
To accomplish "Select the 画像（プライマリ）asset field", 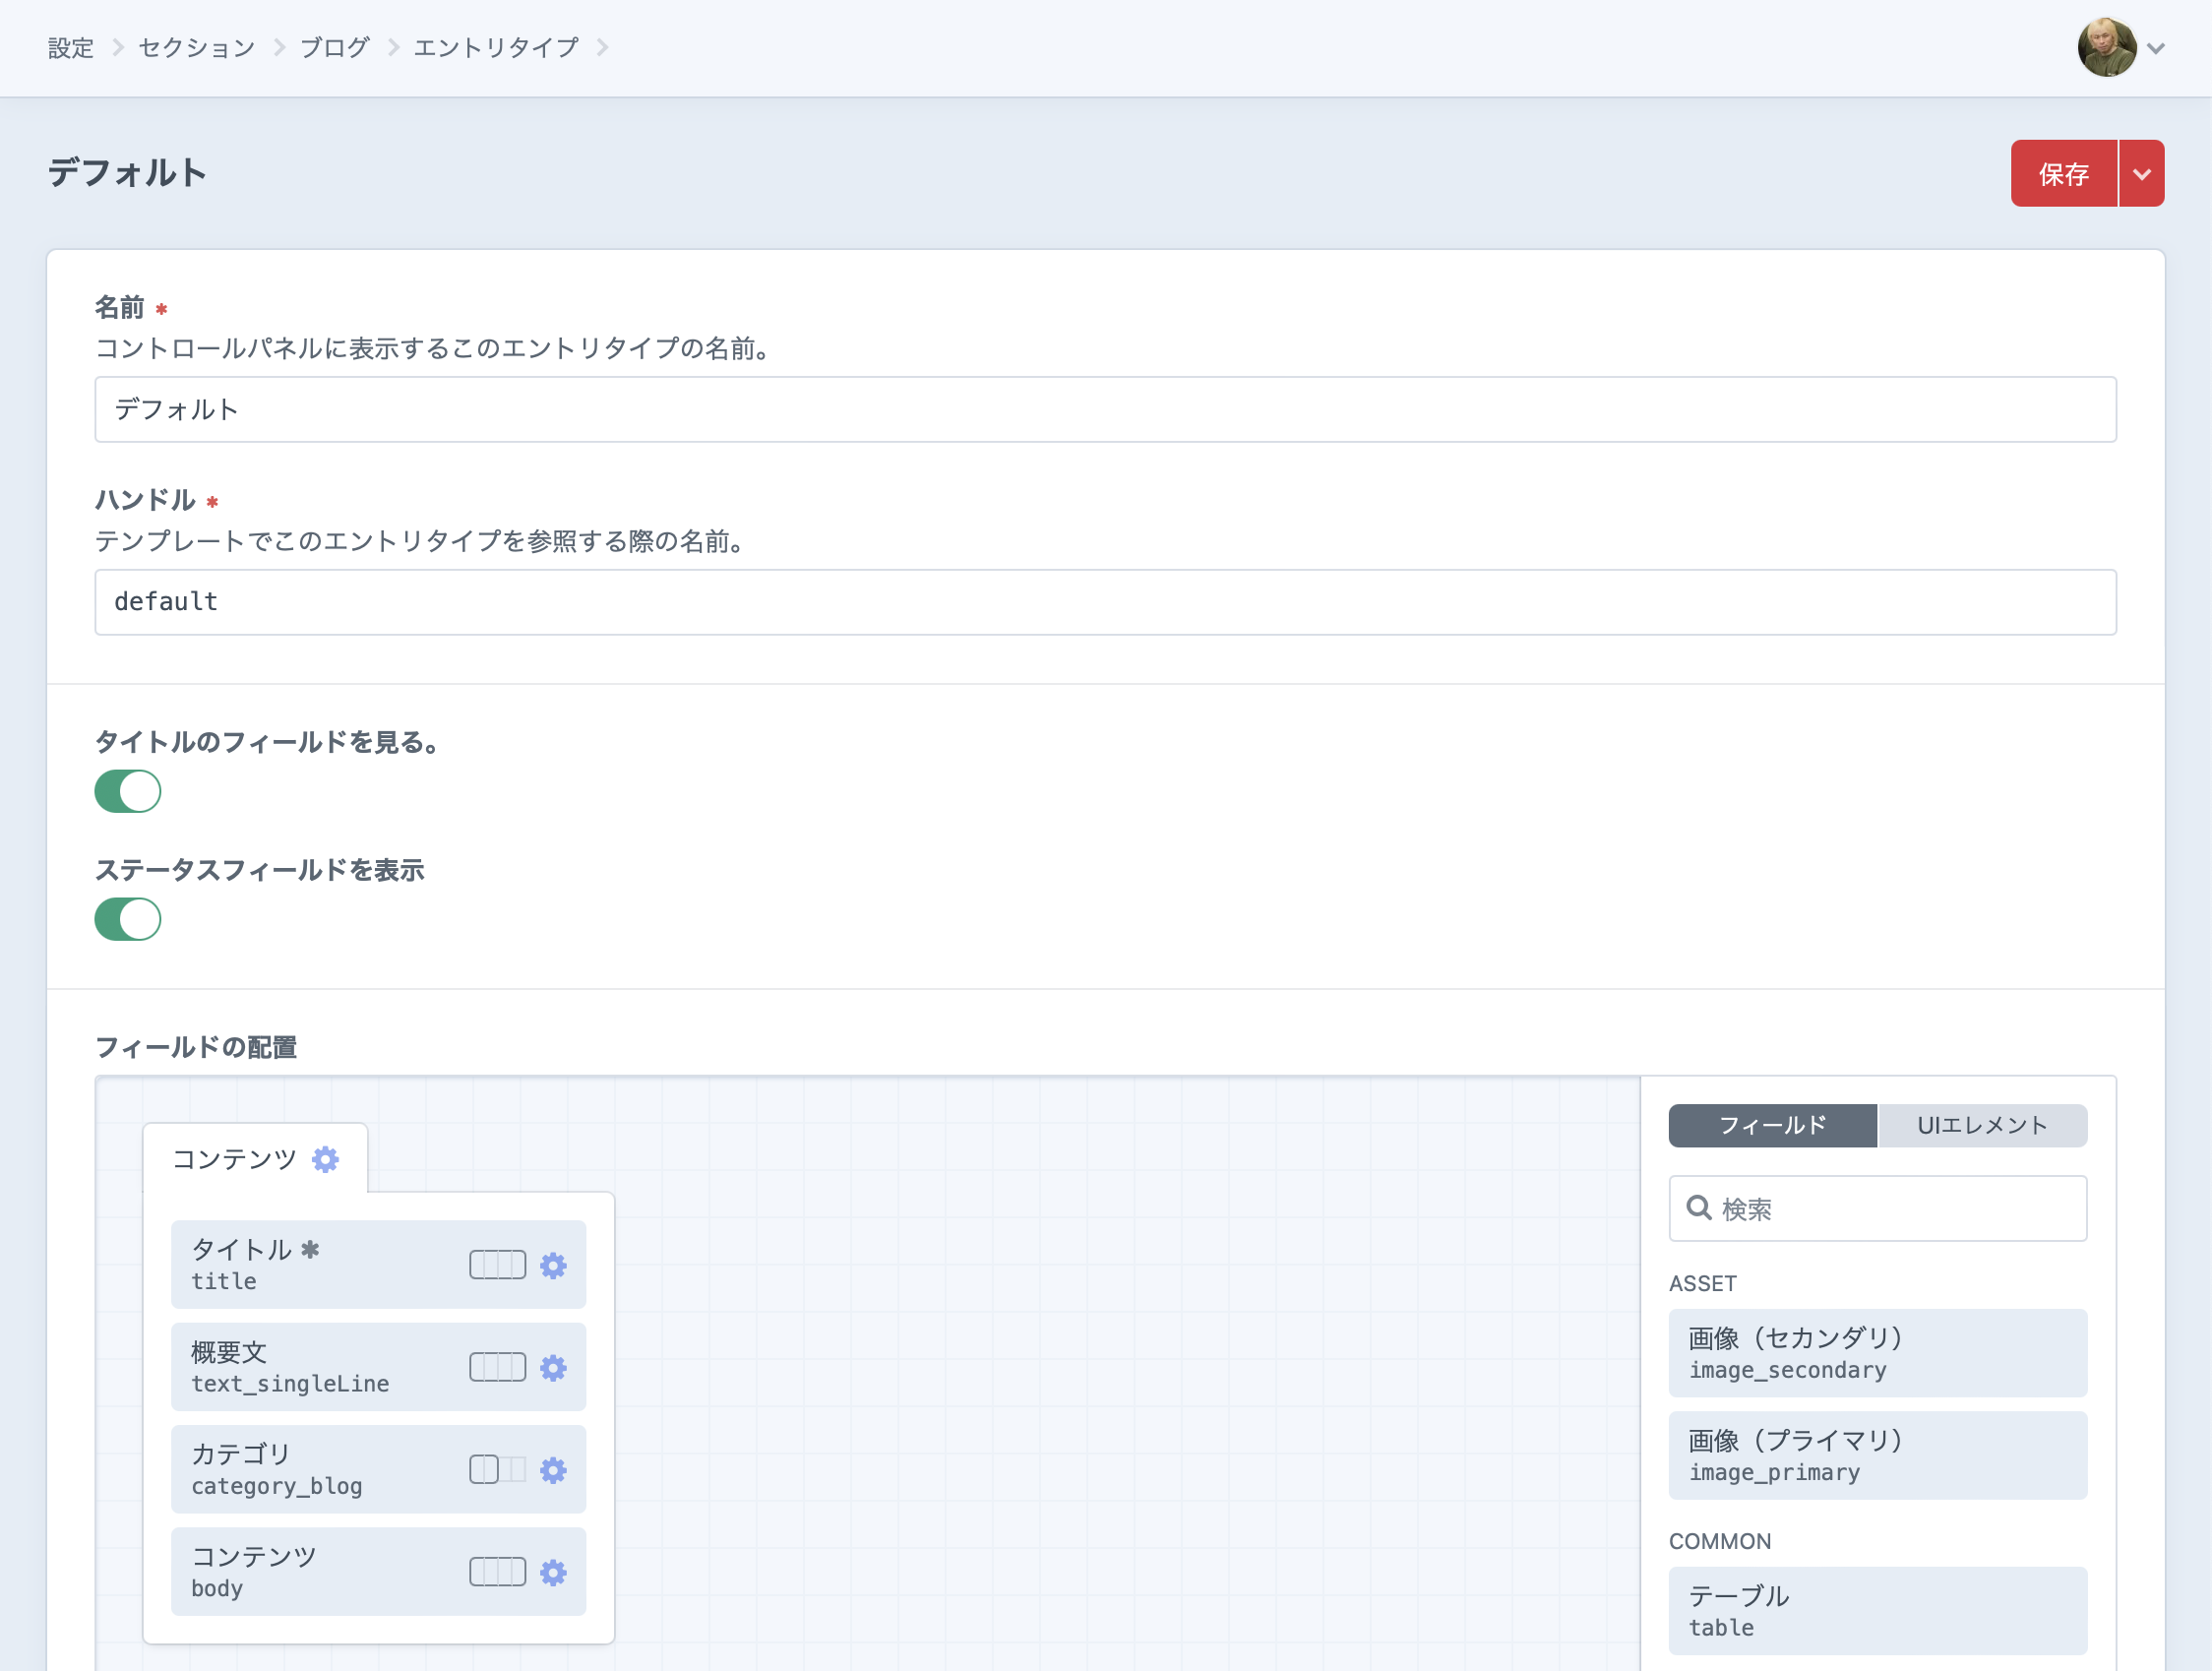I will click(1877, 1456).
